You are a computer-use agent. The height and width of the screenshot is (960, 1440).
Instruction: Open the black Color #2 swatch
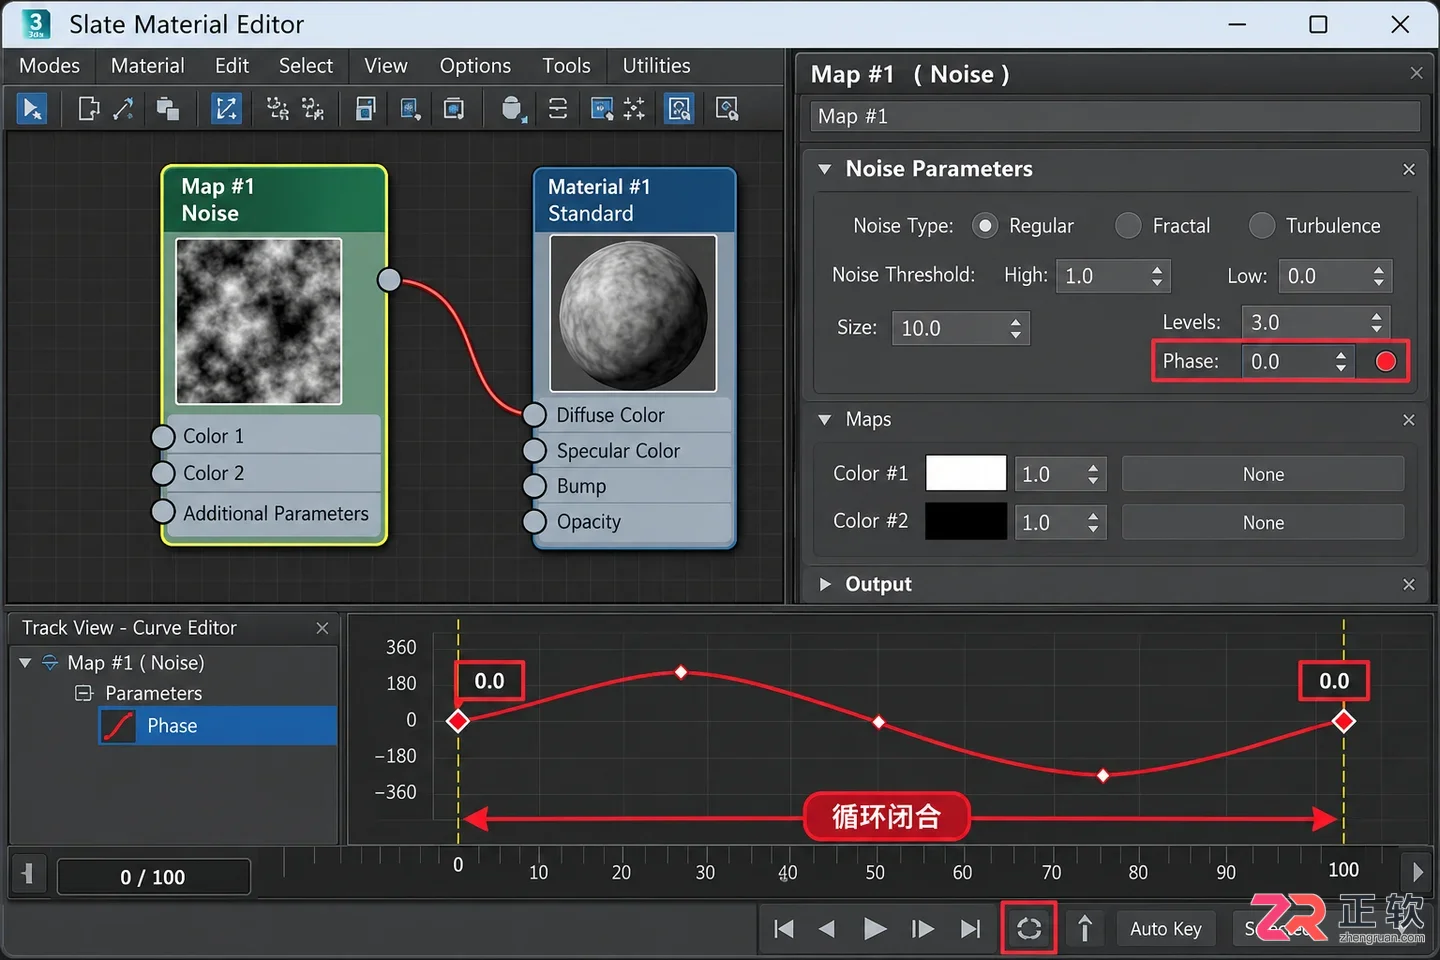coord(966,521)
